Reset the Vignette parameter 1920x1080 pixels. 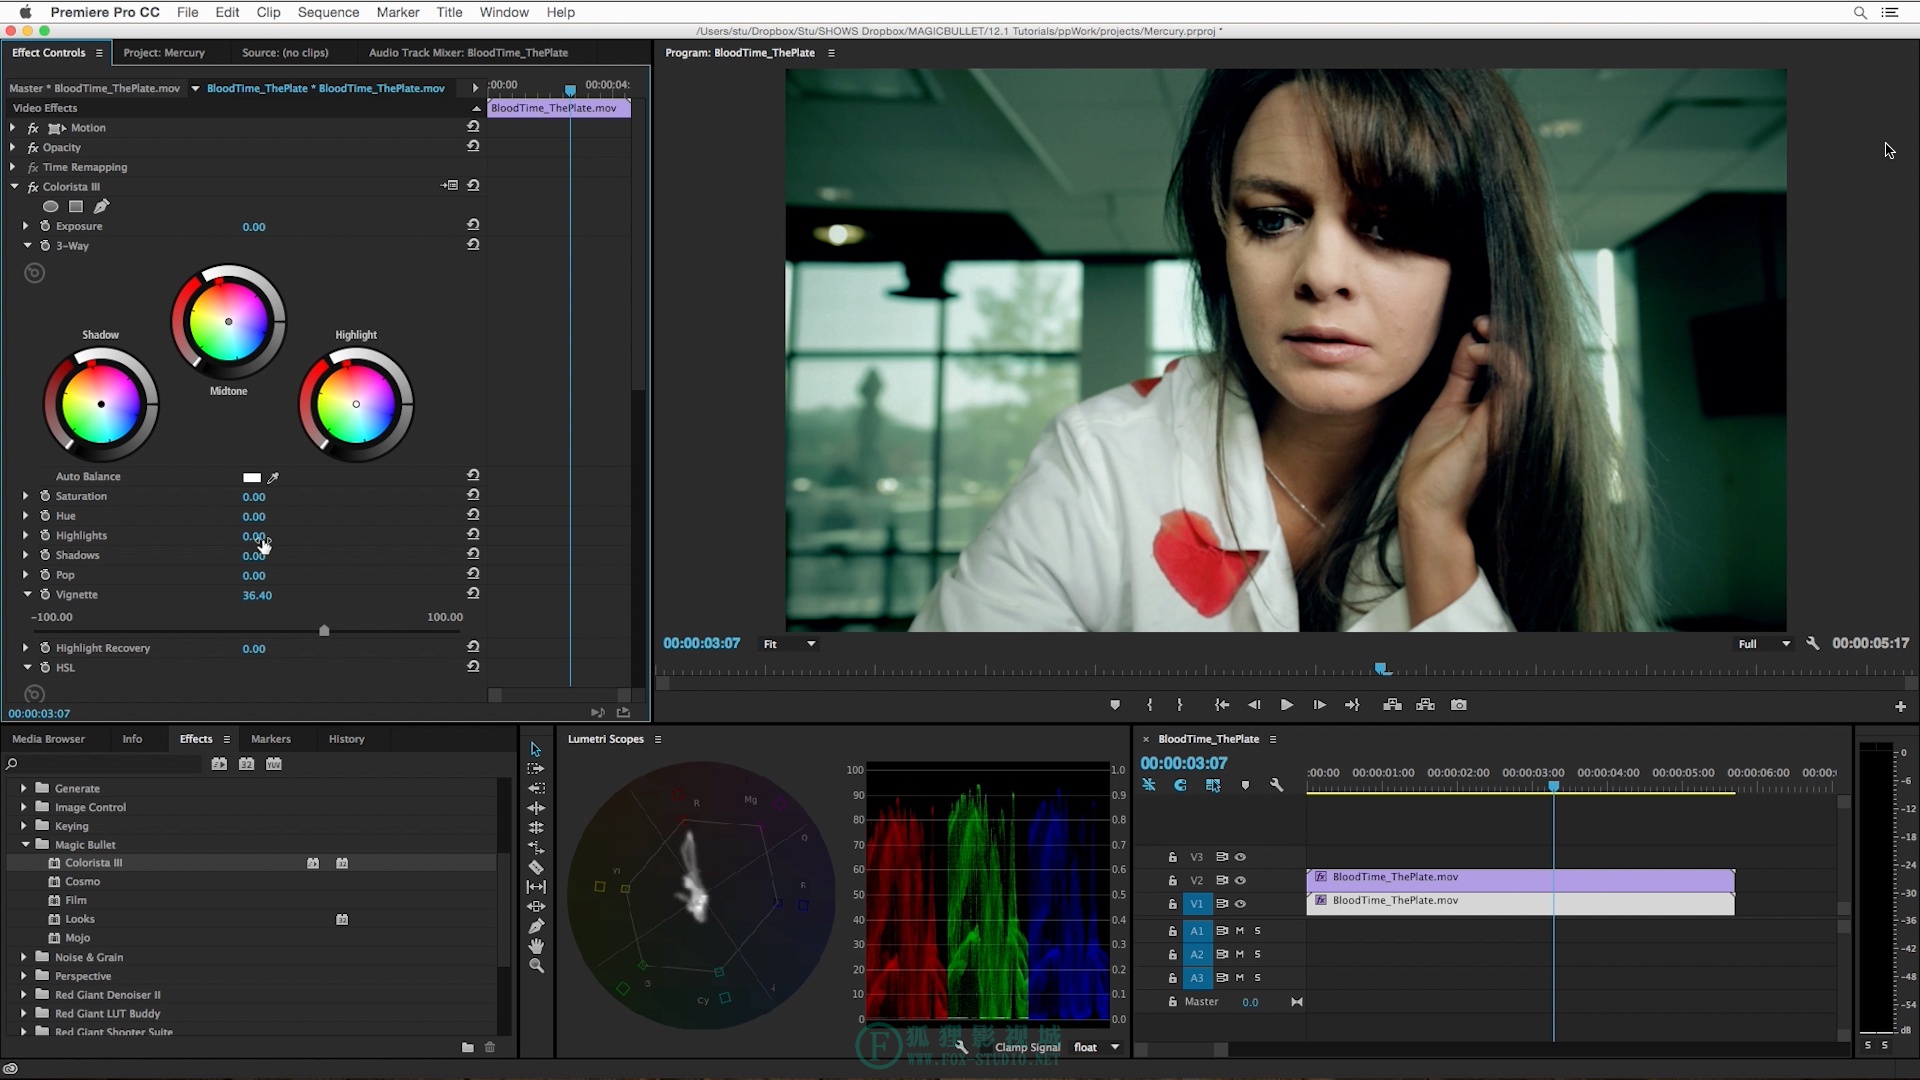click(x=473, y=594)
